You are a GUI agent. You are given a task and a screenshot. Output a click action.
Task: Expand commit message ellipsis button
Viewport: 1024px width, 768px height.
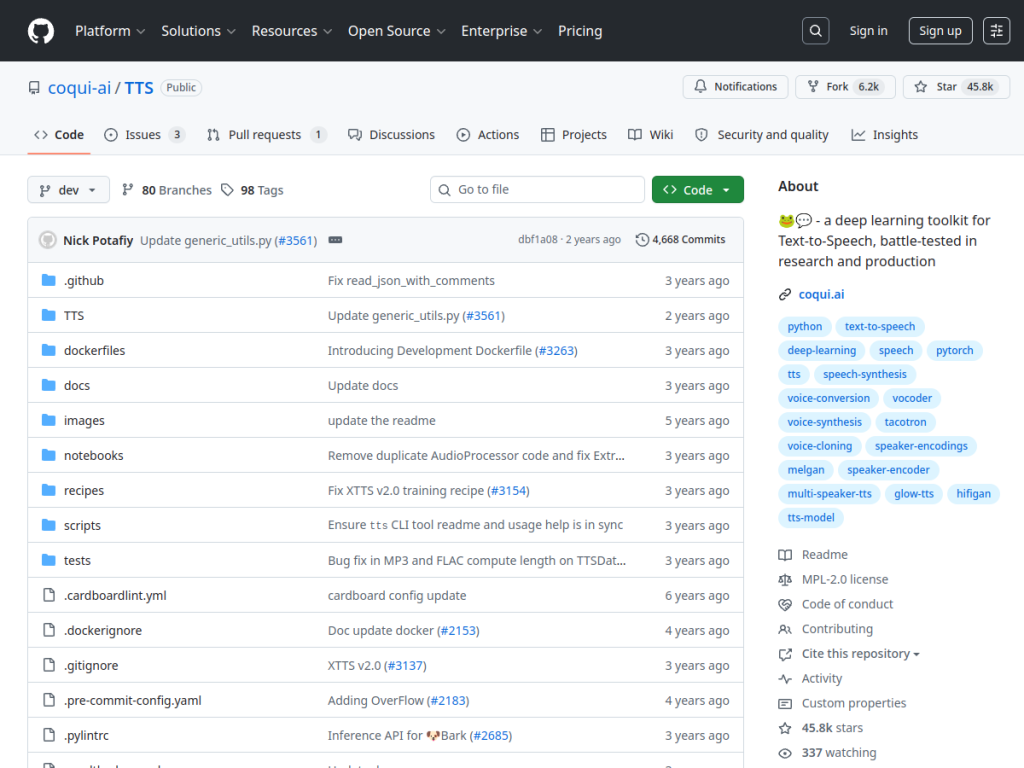(335, 240)
